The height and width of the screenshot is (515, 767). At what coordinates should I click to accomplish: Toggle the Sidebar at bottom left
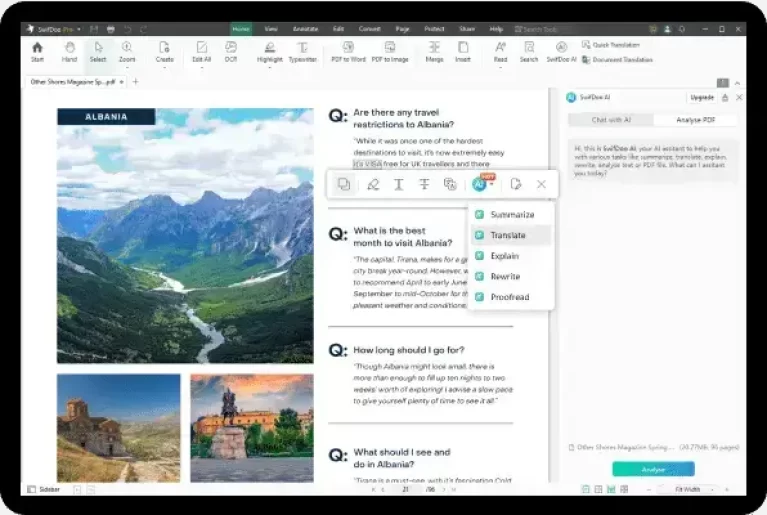coord(42,489)
